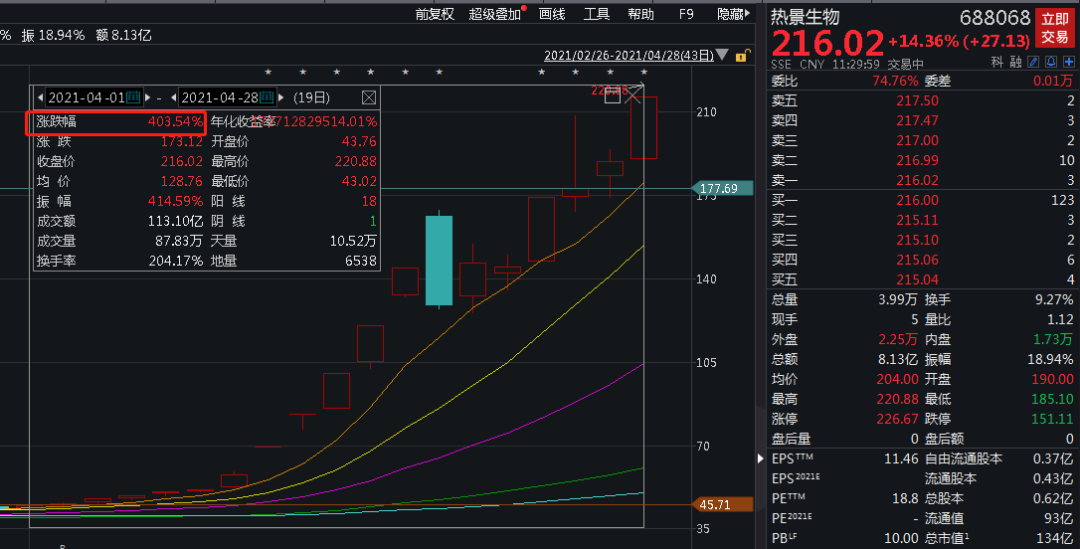Screen dimensions: 1080x549
Task: Click the stock name 热景生物
Action: [805, 17]
